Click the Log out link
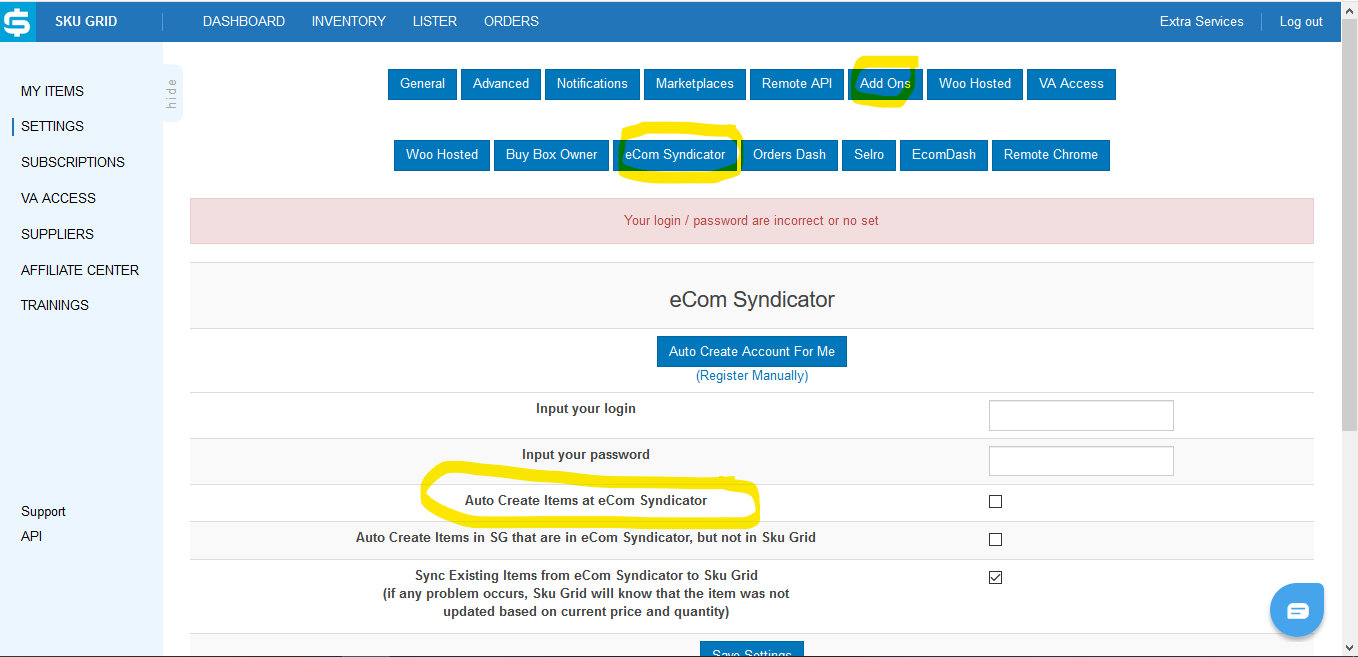Viewport: 1358px width, 657px height. click(x=1301, y=21)
